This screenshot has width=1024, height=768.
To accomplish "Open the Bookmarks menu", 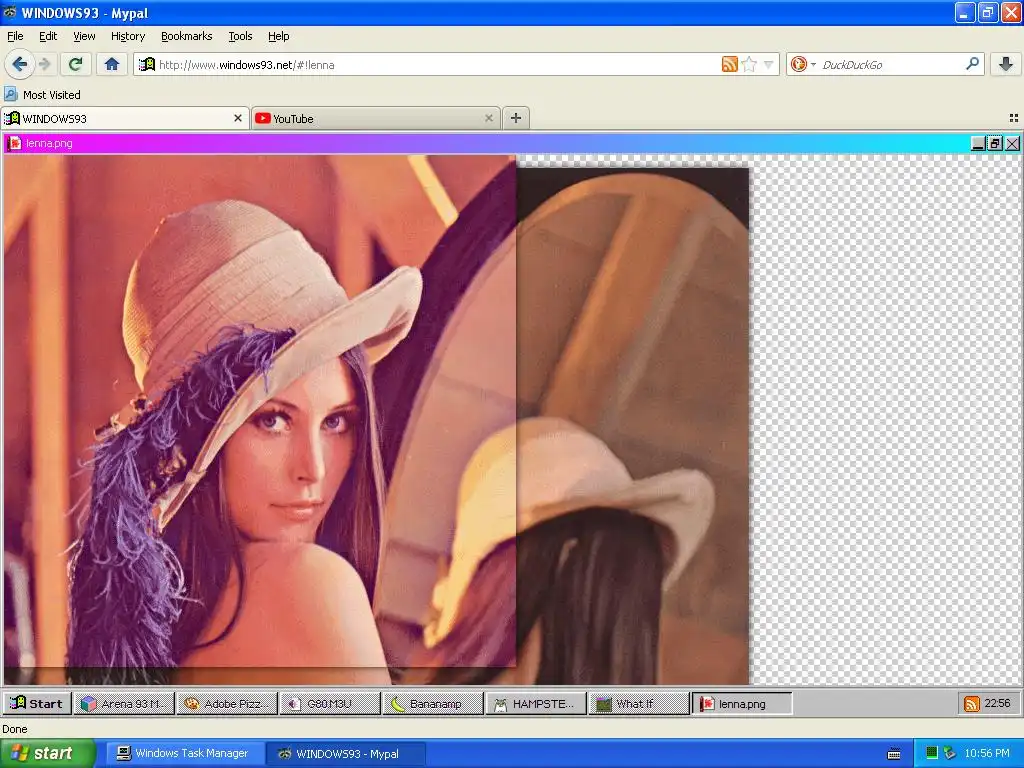I will click(x=187, y=36).
